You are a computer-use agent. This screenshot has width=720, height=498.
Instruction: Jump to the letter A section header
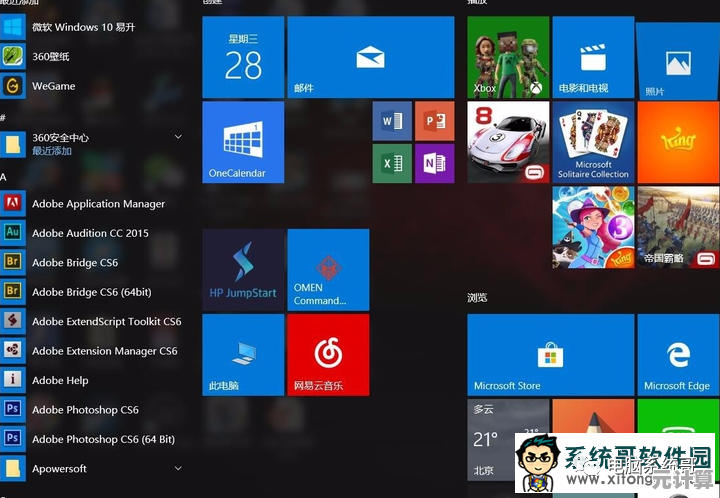(4, 177)
